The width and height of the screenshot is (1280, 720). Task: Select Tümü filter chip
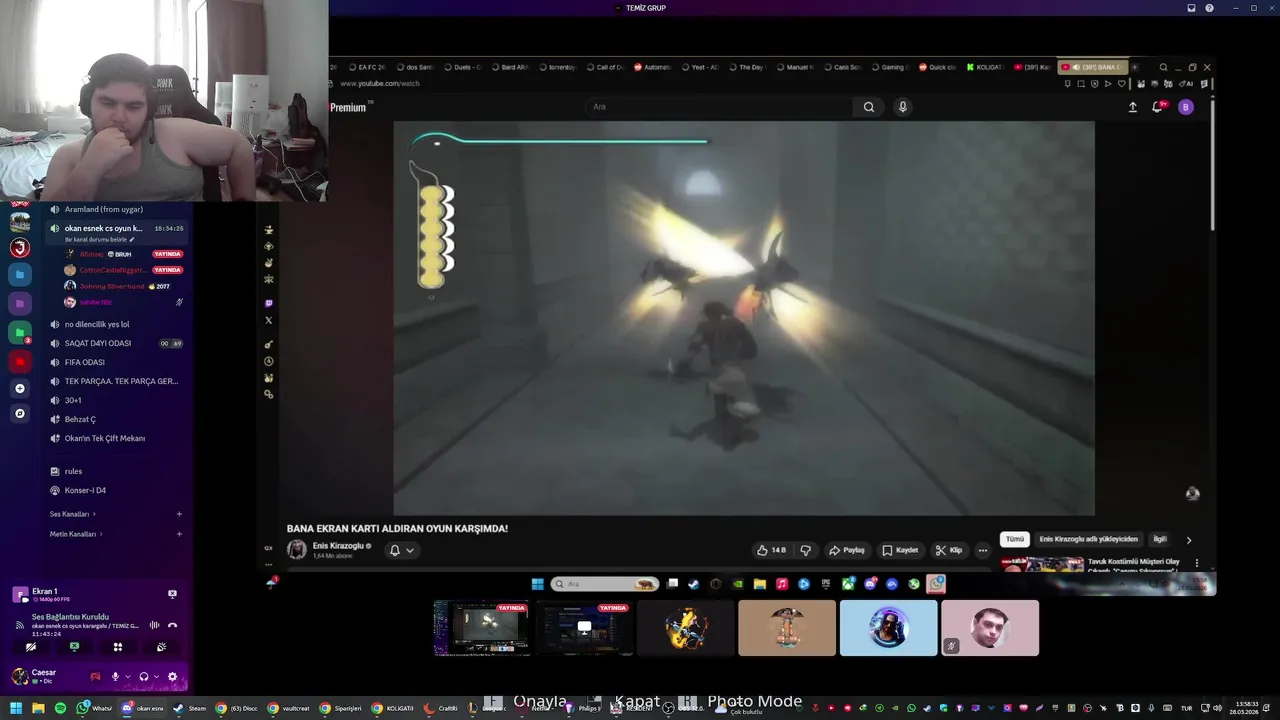coord(1015,539)
